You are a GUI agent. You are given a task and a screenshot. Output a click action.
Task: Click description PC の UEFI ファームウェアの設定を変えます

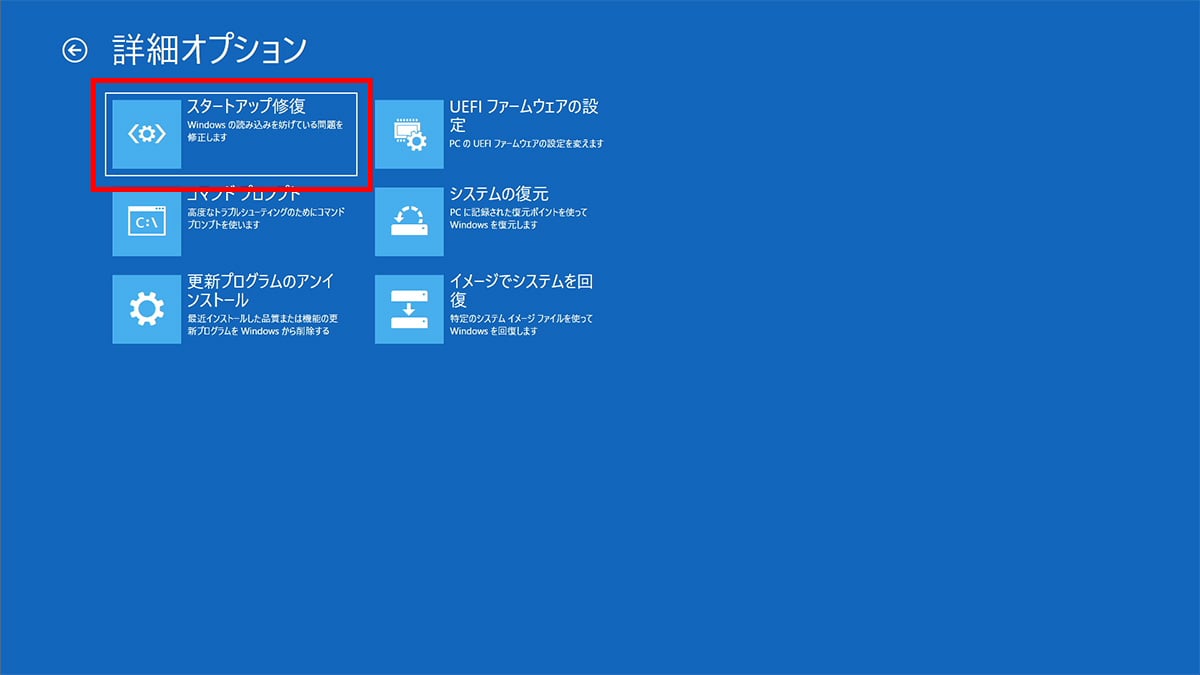tap(526, 144)
